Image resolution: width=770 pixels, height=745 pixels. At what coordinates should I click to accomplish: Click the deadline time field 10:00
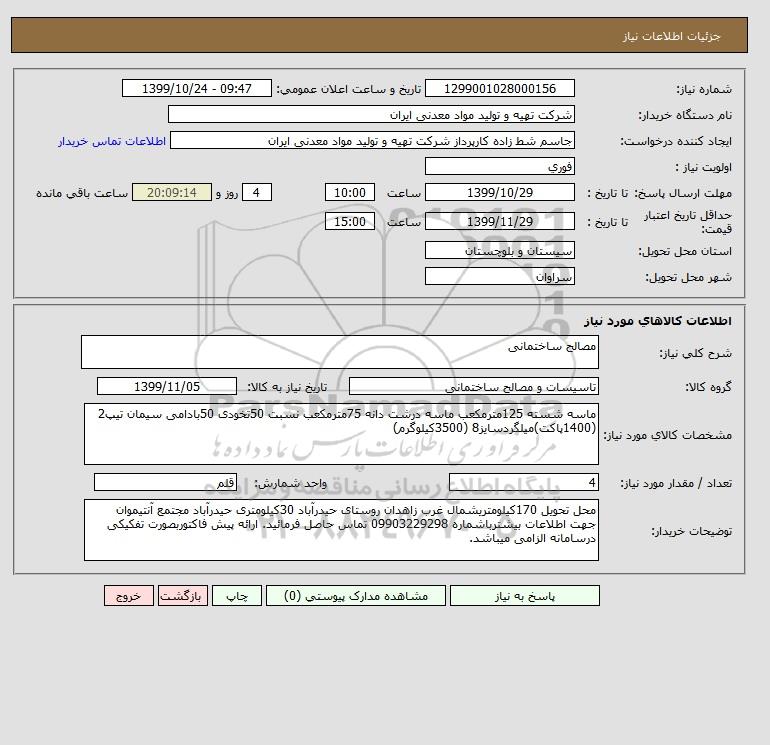[350, 193]
